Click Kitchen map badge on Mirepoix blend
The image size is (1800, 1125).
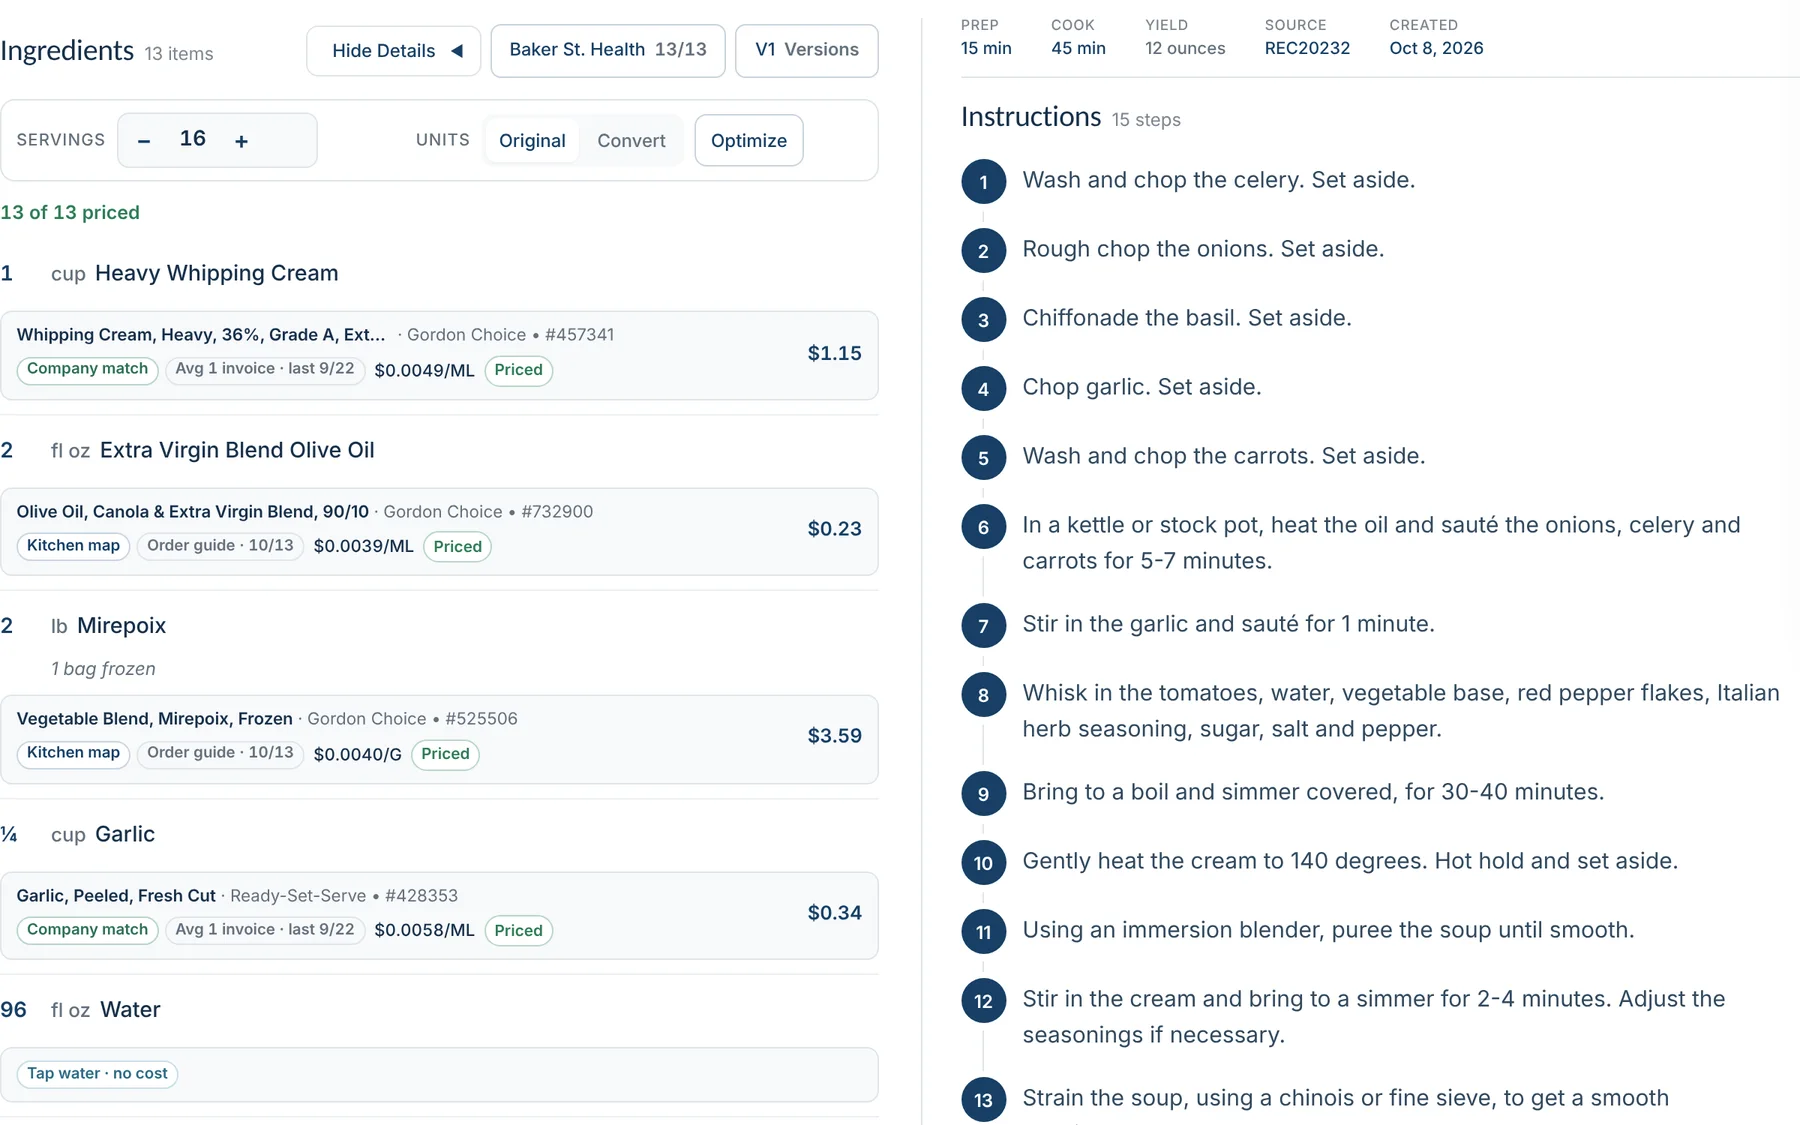73,753
